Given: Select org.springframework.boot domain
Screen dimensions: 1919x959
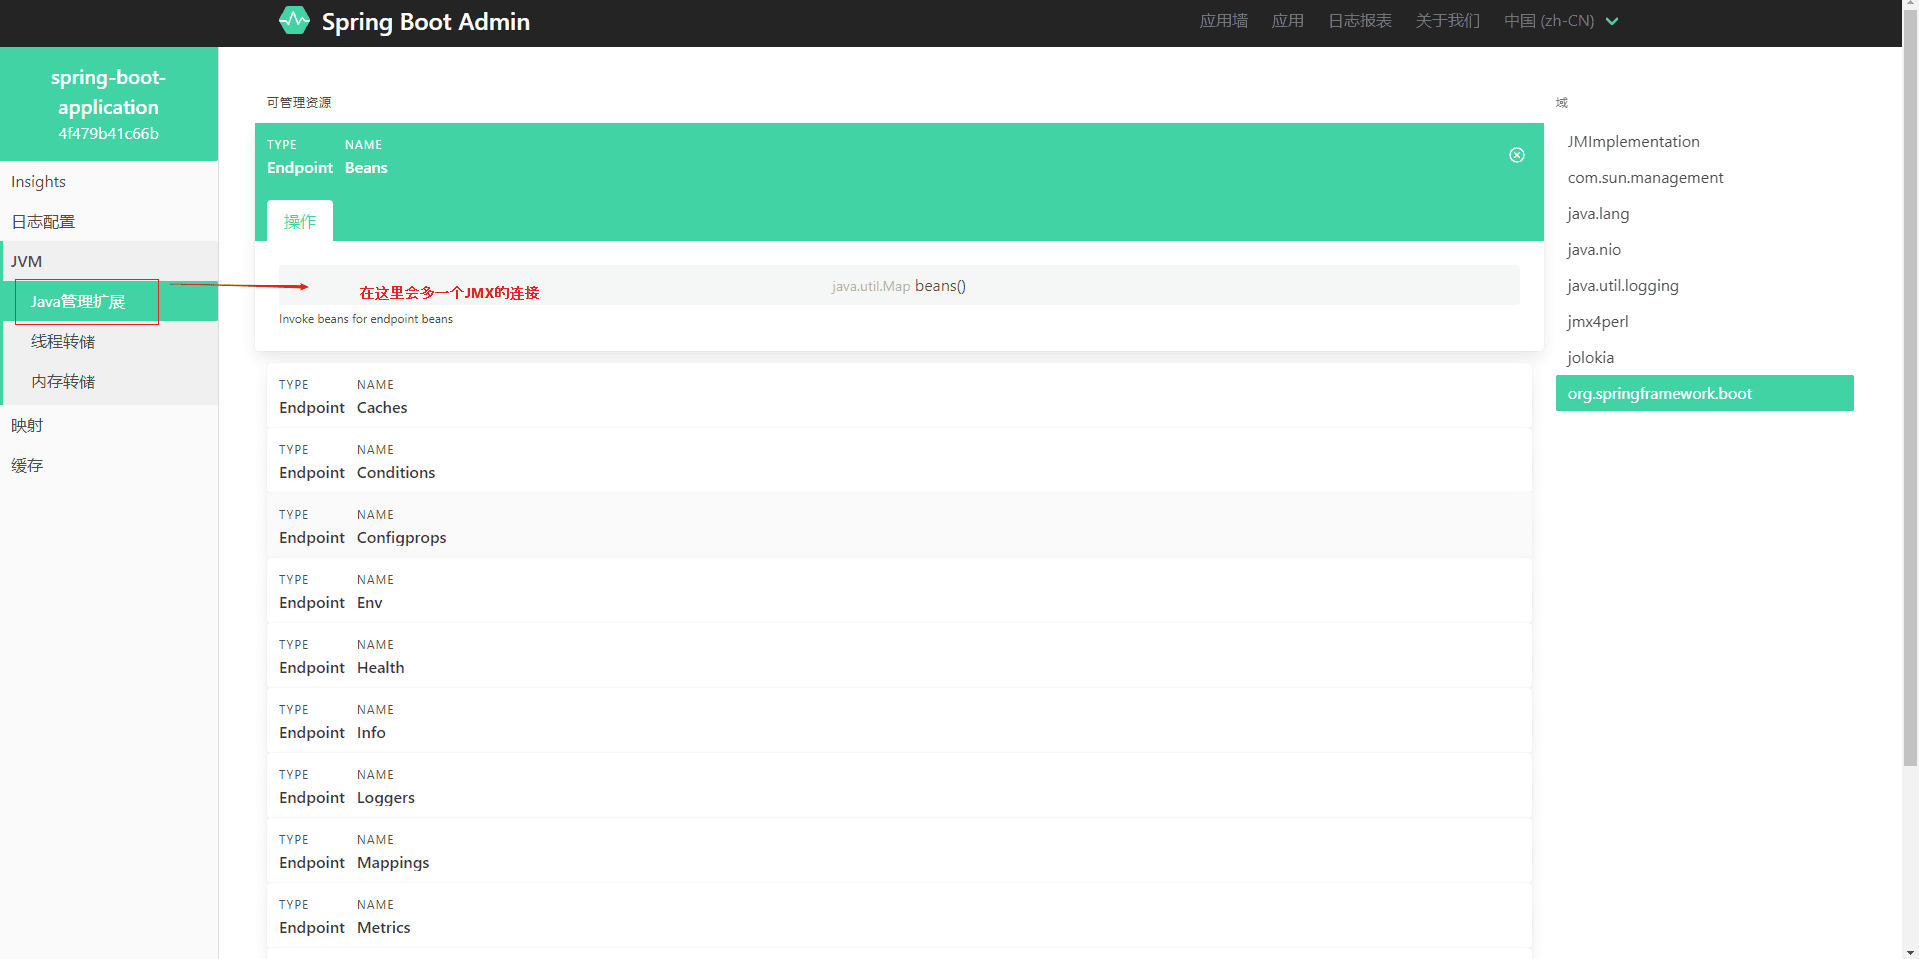Looking at the screenshot, I should (x=1660, y=394).
